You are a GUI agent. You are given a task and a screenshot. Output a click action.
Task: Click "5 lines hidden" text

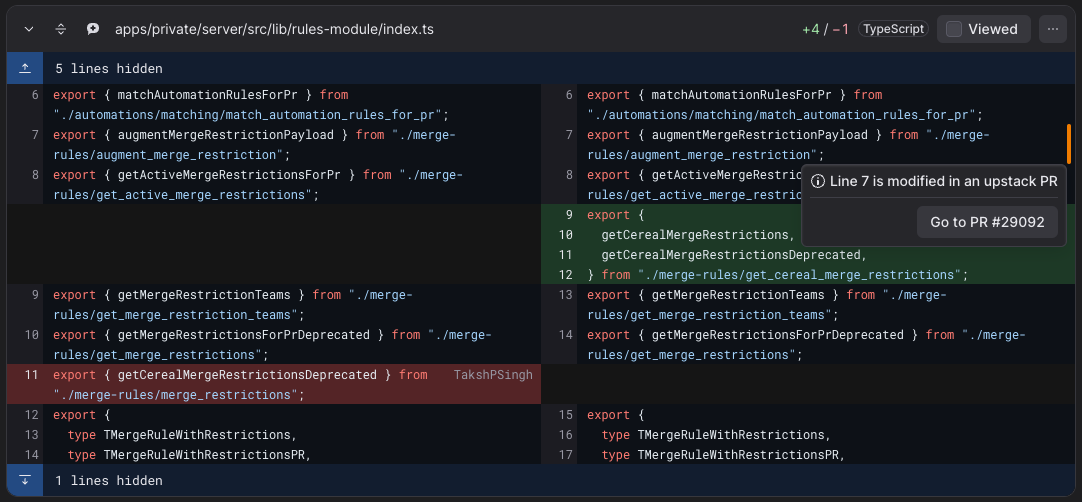(x=108, y=68)
